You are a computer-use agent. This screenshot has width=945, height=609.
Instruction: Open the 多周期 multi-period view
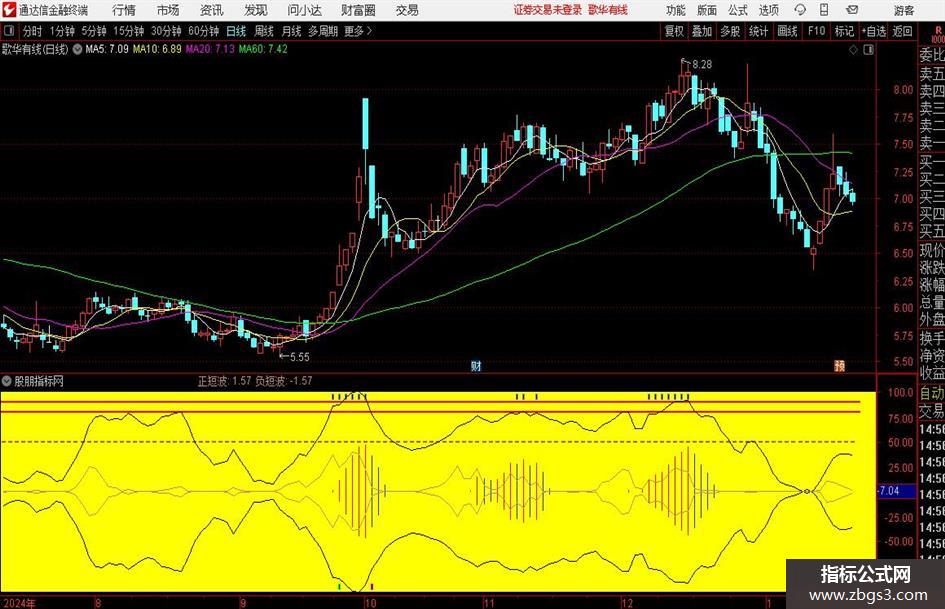(x=323, y=31)
